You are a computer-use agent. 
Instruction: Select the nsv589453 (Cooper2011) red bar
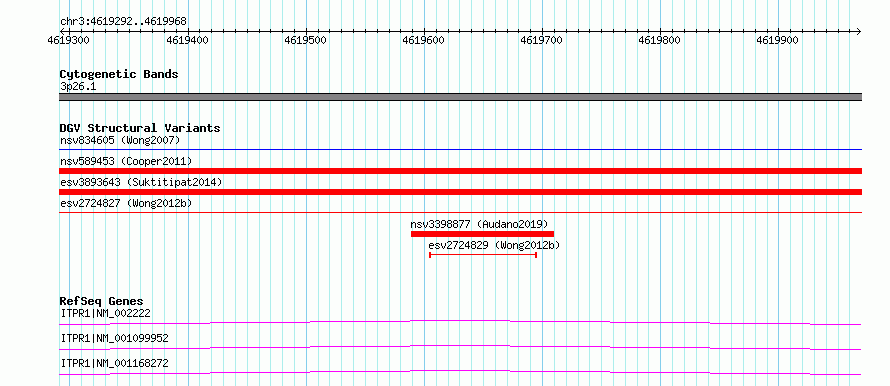point(460,171)
